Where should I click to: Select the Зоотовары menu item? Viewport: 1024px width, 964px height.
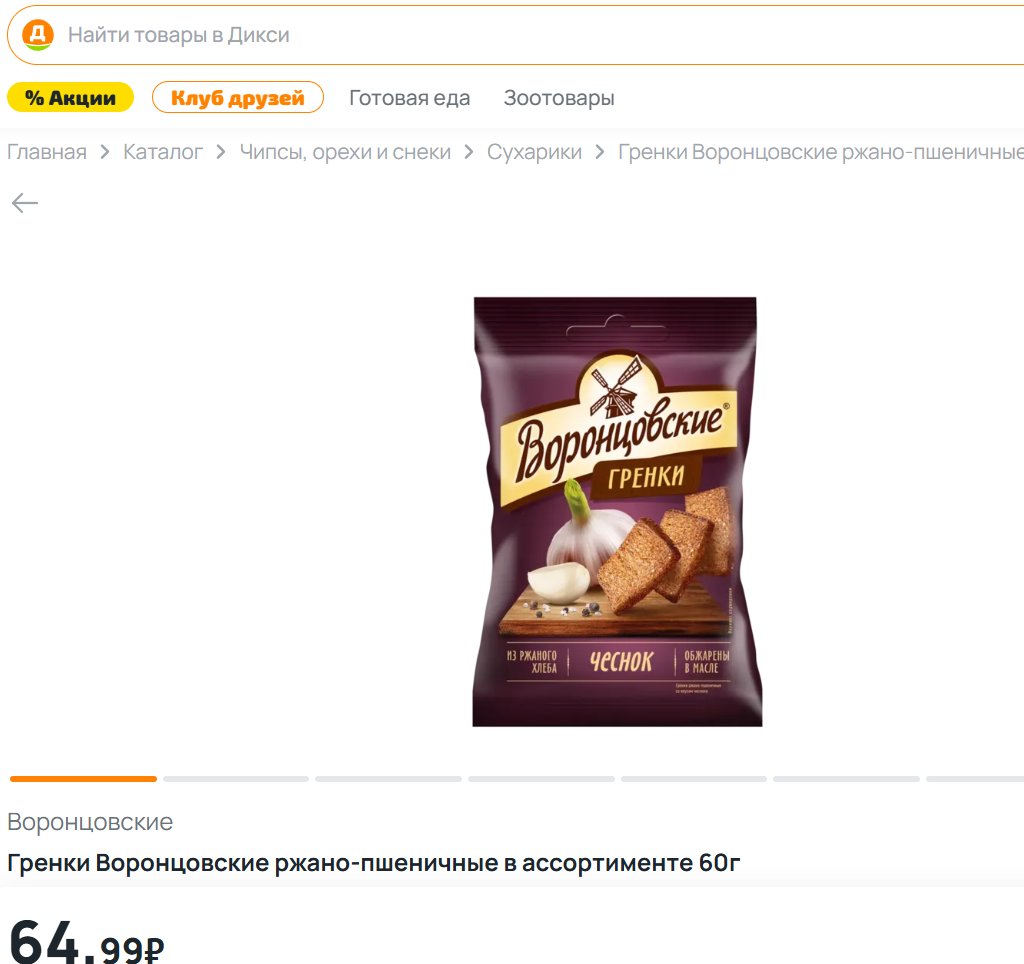559,98
